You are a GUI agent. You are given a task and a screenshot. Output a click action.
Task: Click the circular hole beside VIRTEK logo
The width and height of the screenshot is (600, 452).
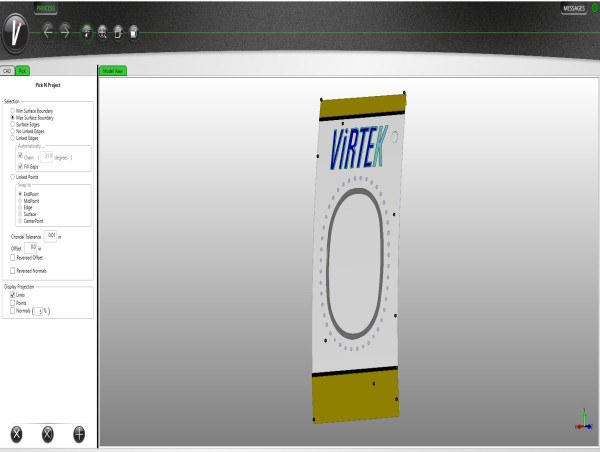394,137
